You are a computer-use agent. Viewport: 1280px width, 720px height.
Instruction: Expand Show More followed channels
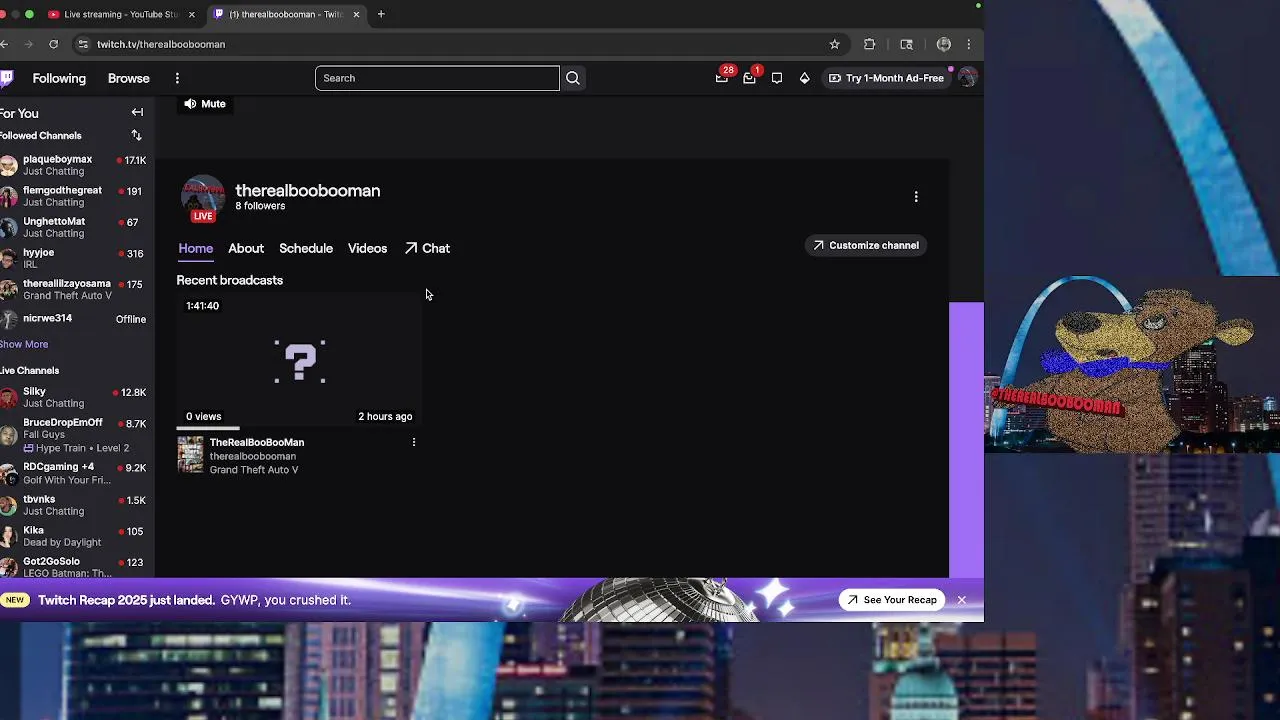(x=24, y=344)
